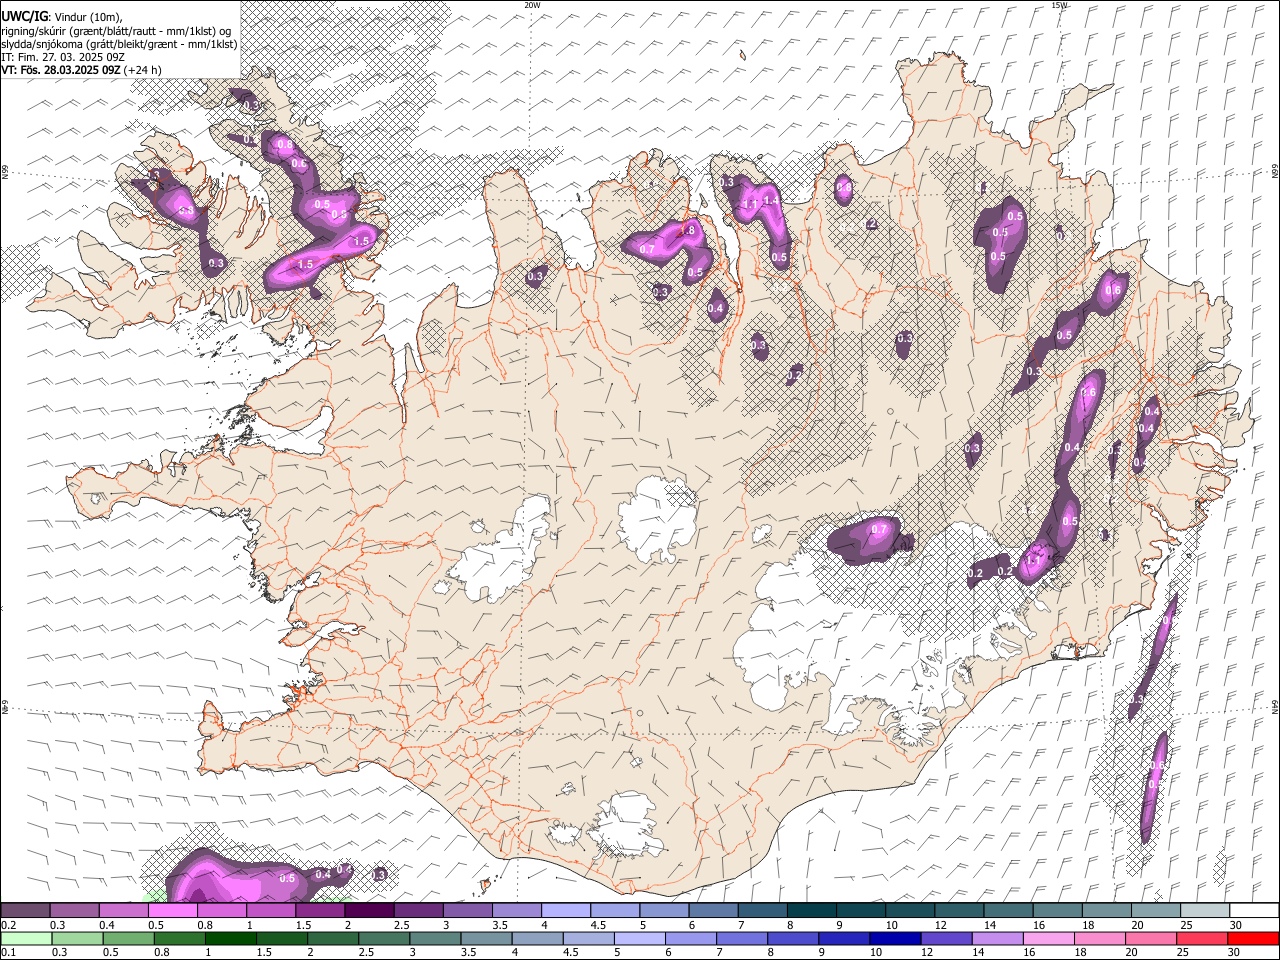
Task: Click the 'rigning/skúrir' legend description line
Action: pos(118,31)
